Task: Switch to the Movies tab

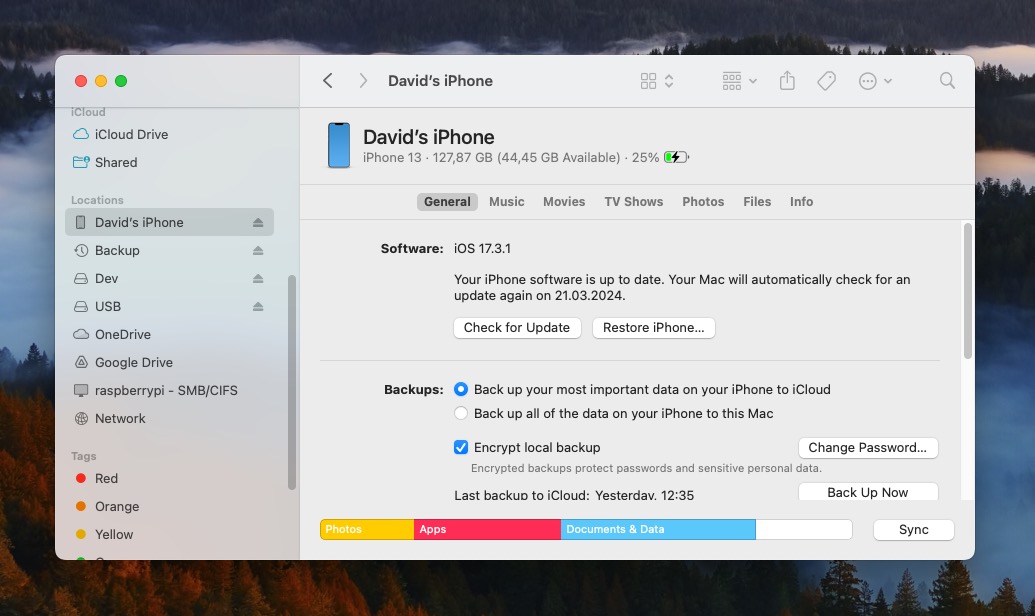Action: 564,201
